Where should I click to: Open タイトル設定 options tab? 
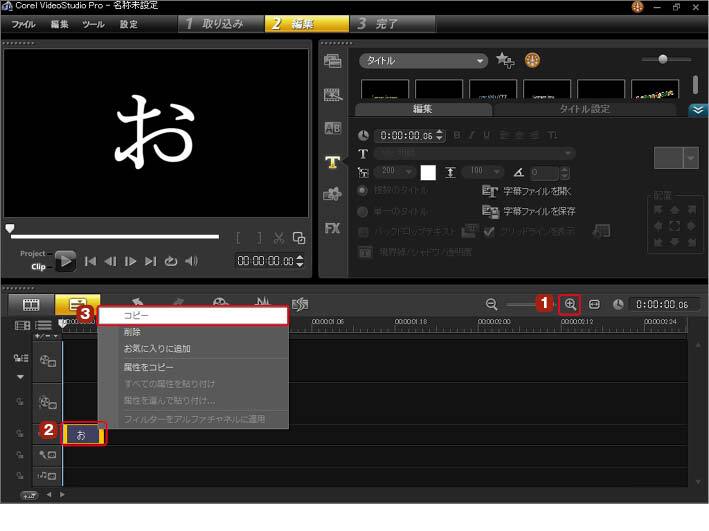[x=585, y=109]
